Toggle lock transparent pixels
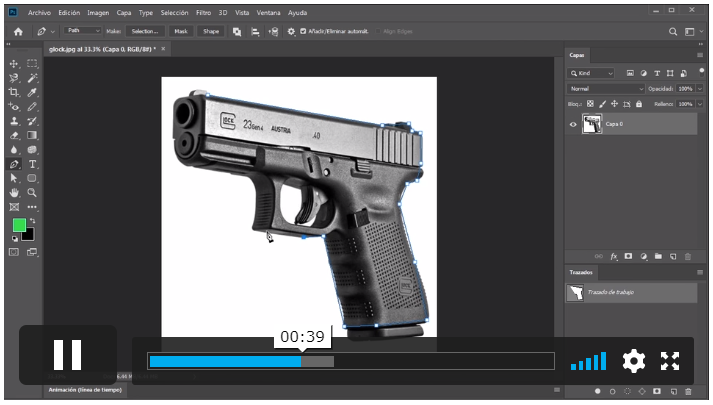This screenshot has width=713, height=405. (590, 104)
